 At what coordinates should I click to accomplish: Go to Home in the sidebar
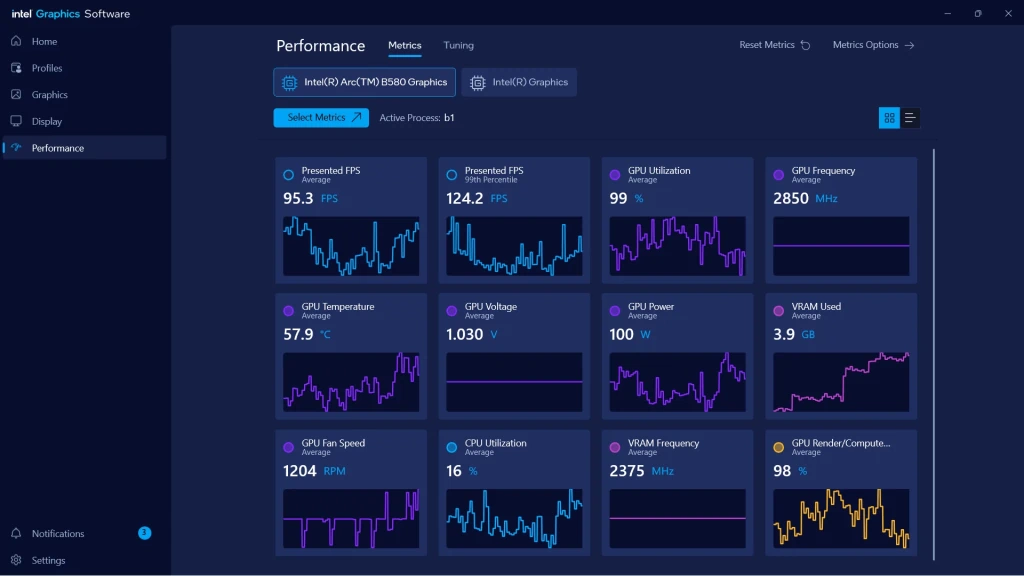click(x=84, y=41)
